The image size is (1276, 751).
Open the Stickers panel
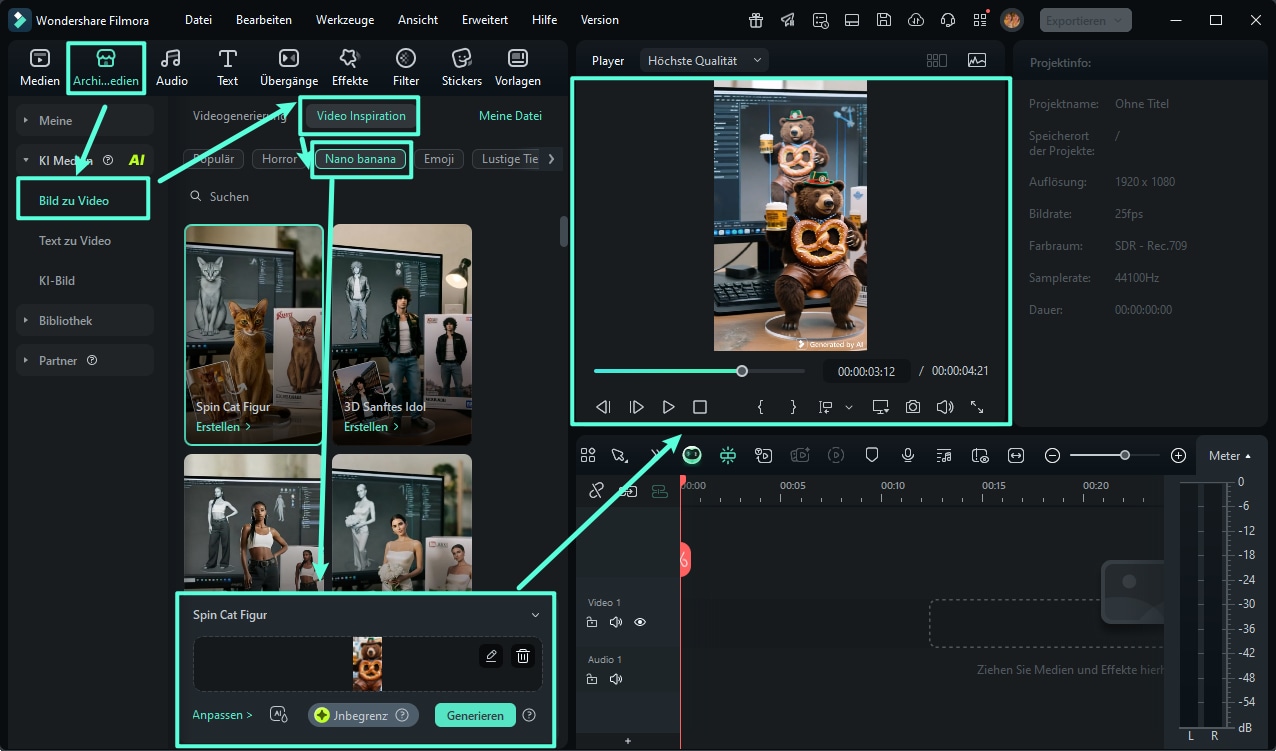(x=461, y=67)
